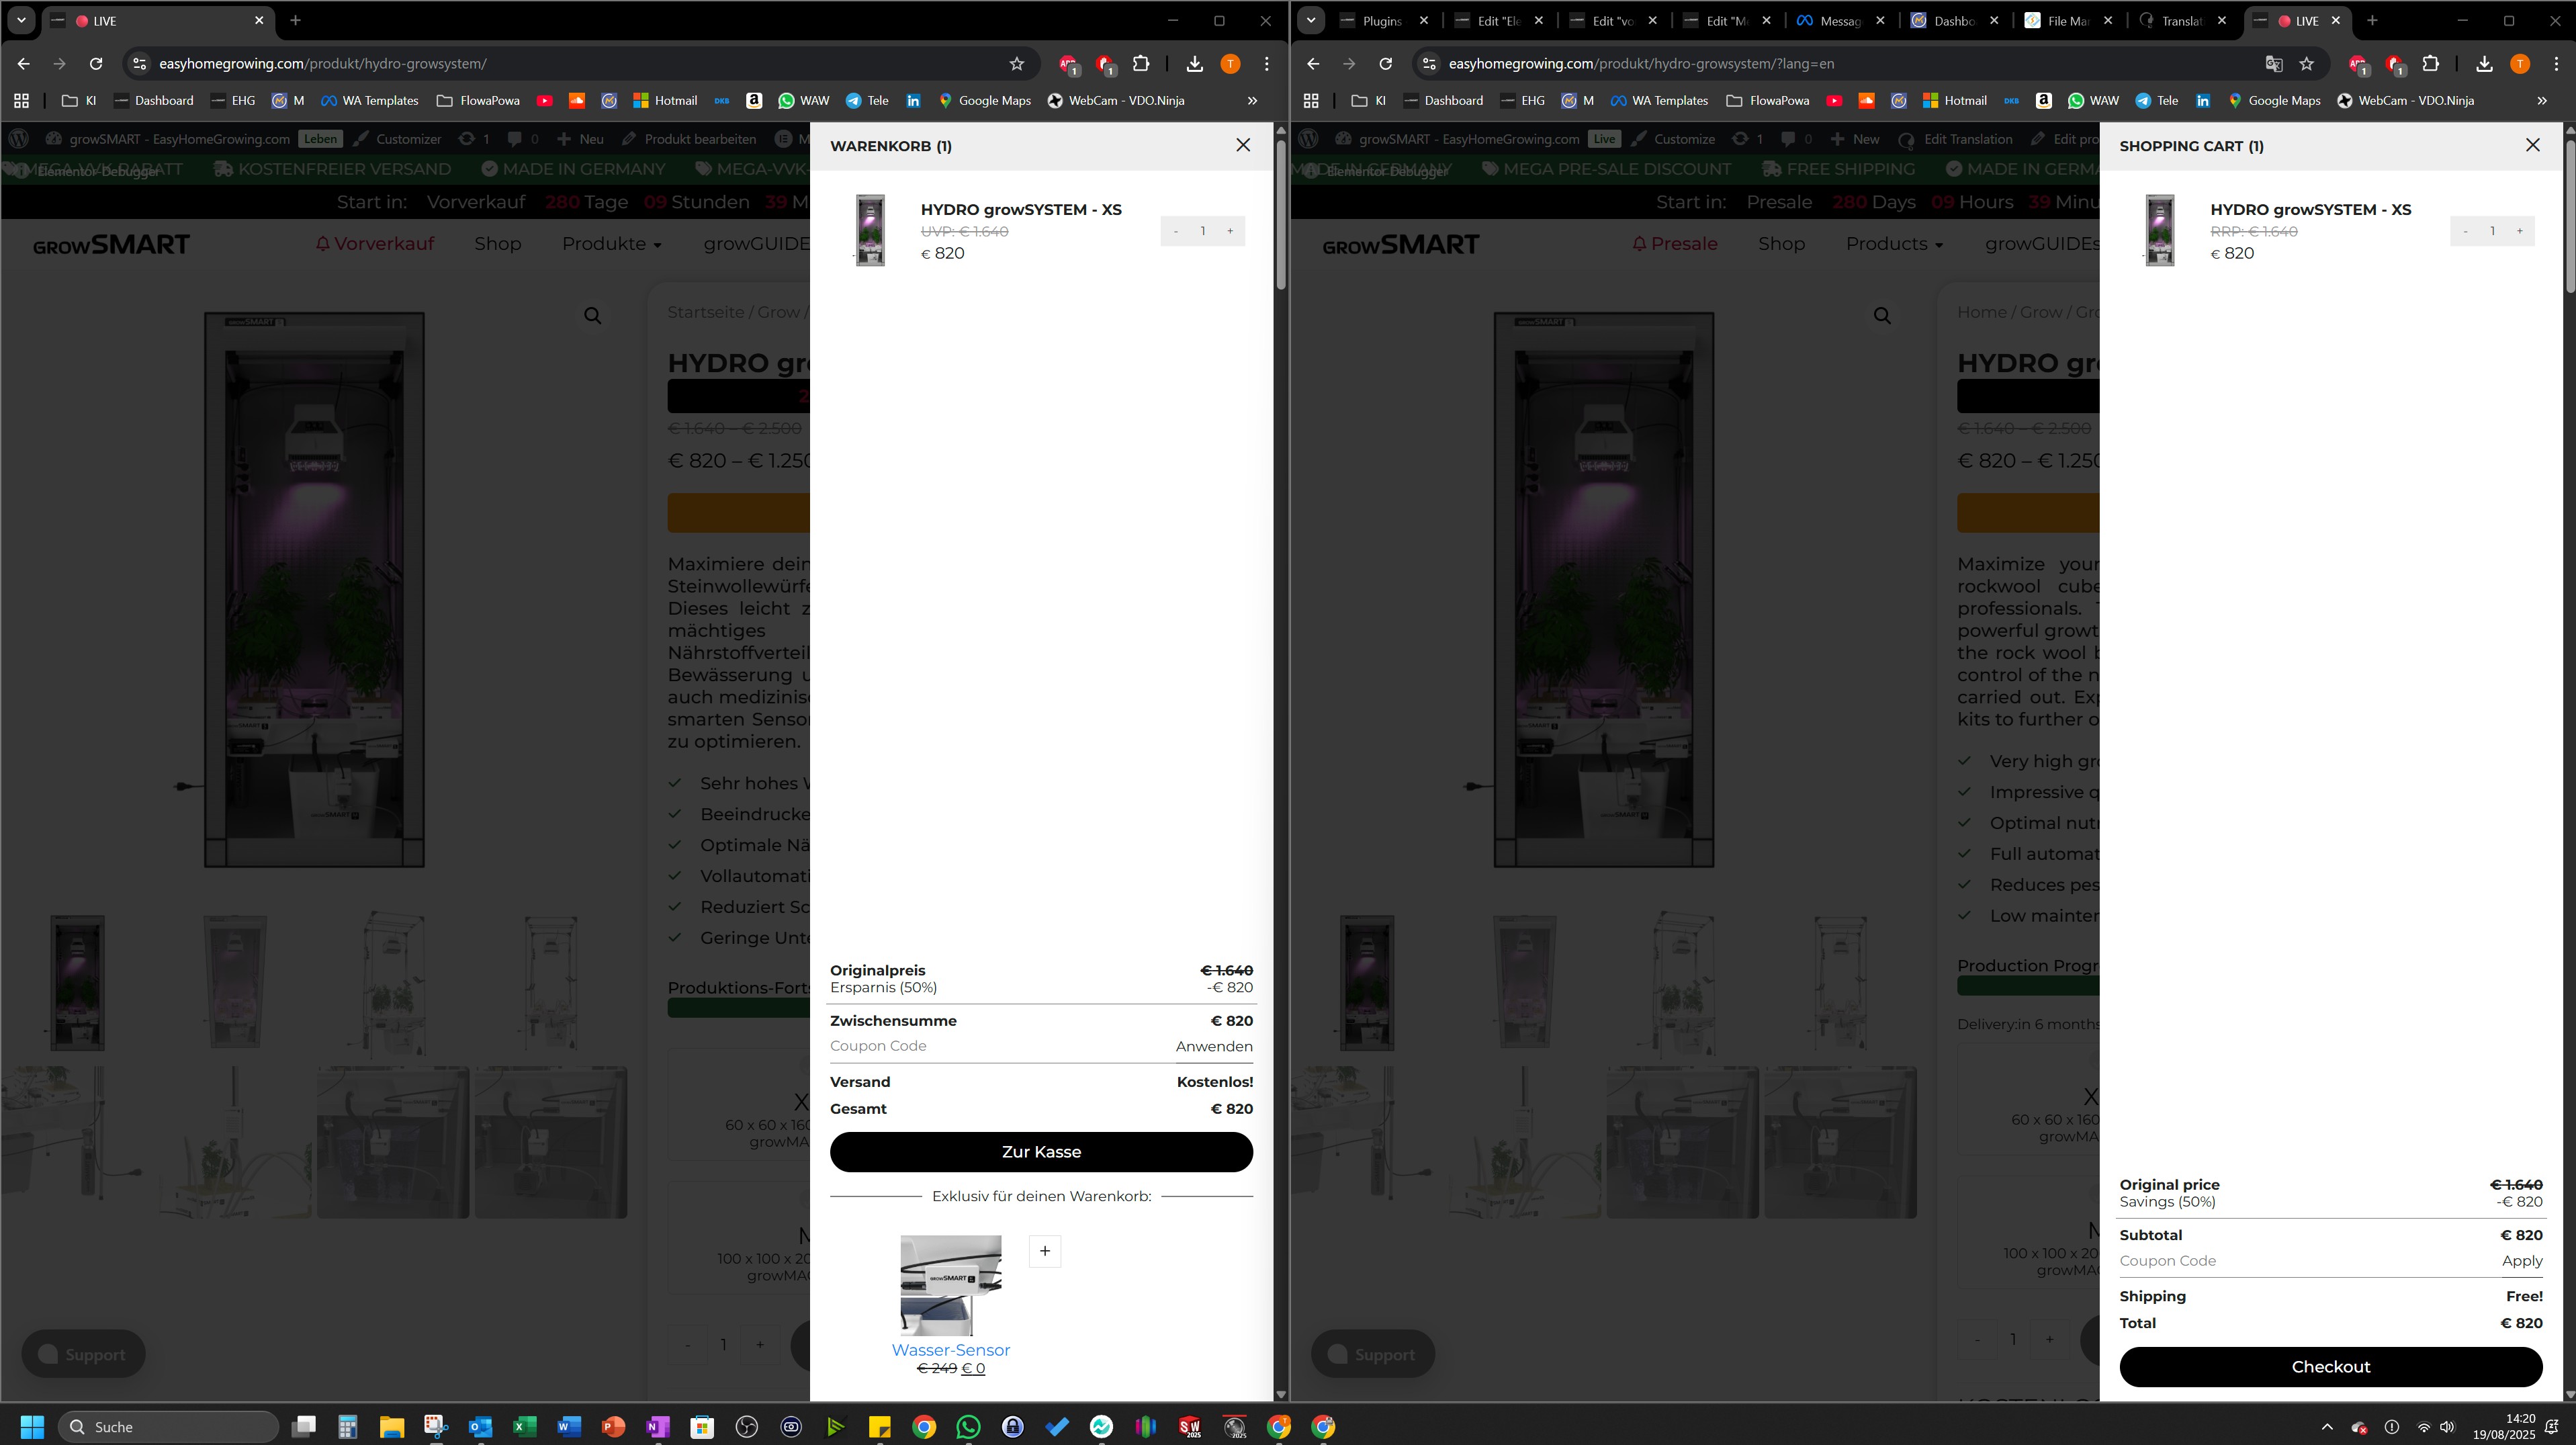The width and height of the screenshot is (2576, 1445).
Task: Open File Explorer from the taskbar
Action: [391, 1427]
